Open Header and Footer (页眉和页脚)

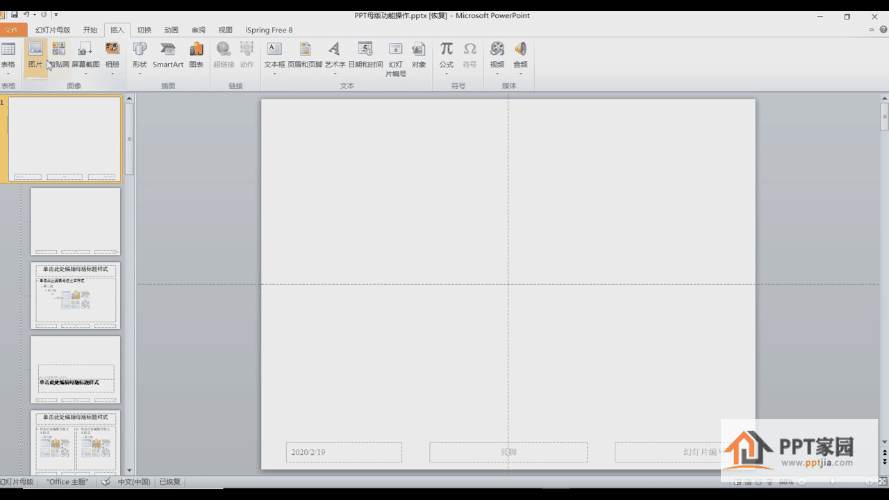coord(305,56)
